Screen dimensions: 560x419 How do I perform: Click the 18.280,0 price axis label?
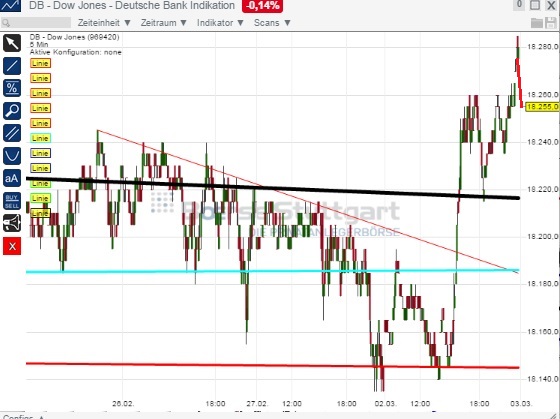coord(542,47)
